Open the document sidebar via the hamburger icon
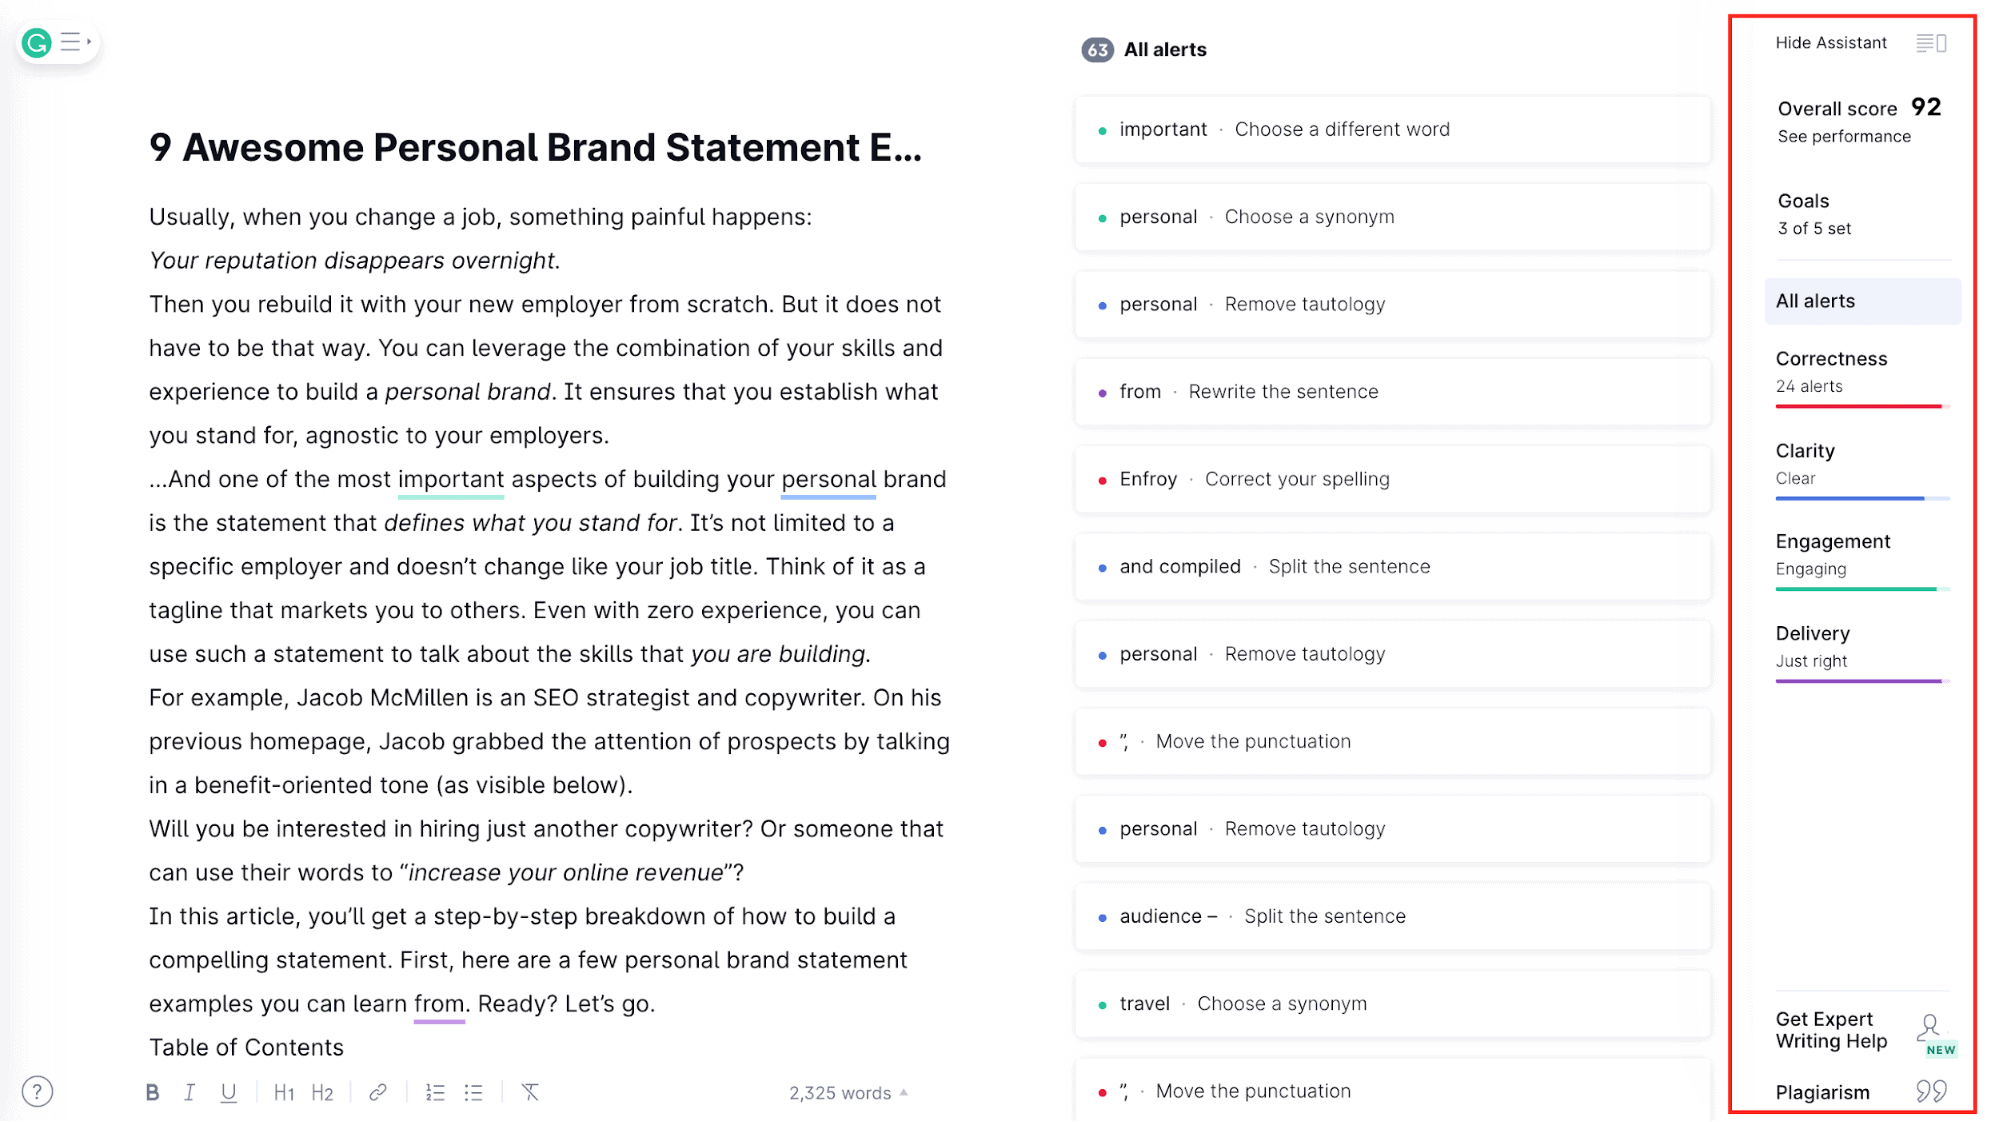This screenshot has width=1999, height=1122. click(x=71, y=42)
